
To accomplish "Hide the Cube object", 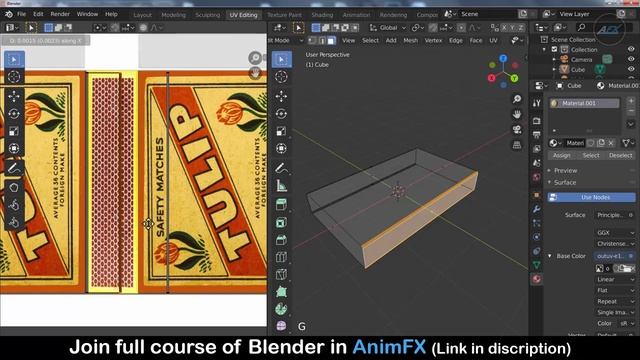I will 631,69.
